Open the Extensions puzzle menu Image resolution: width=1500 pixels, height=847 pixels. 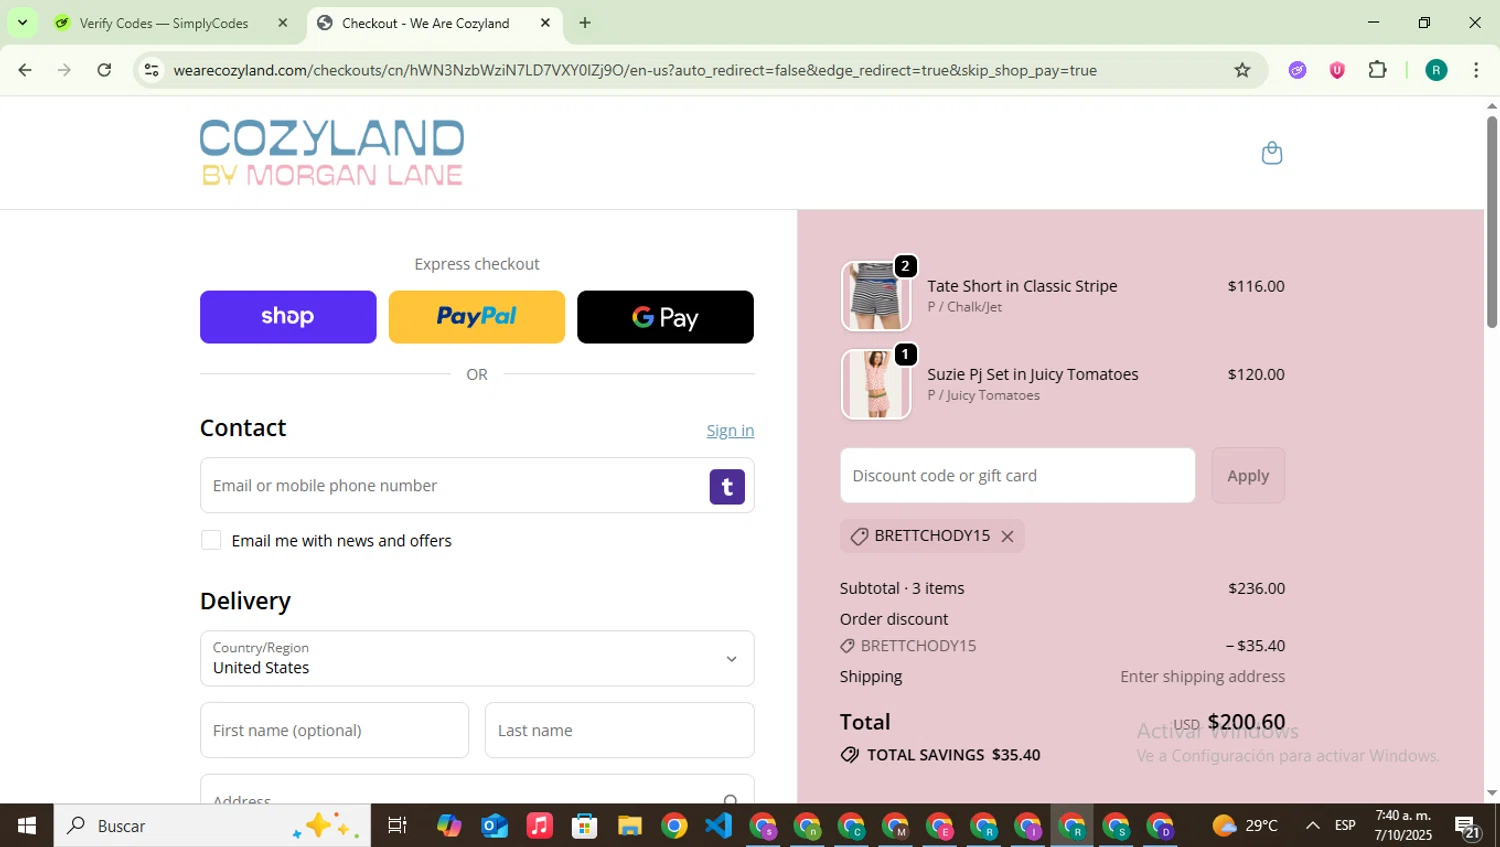[x=1377, y=70]
